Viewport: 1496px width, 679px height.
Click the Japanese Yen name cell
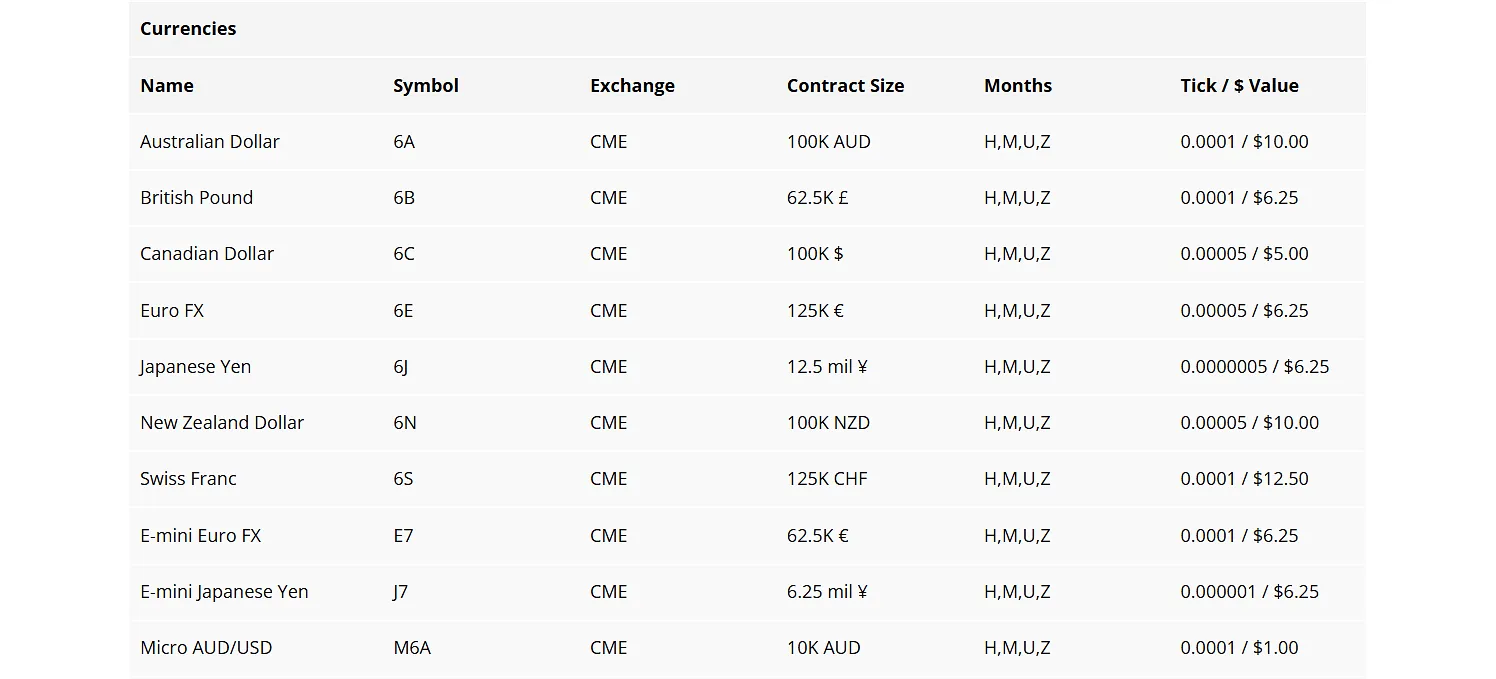point(196,367)
